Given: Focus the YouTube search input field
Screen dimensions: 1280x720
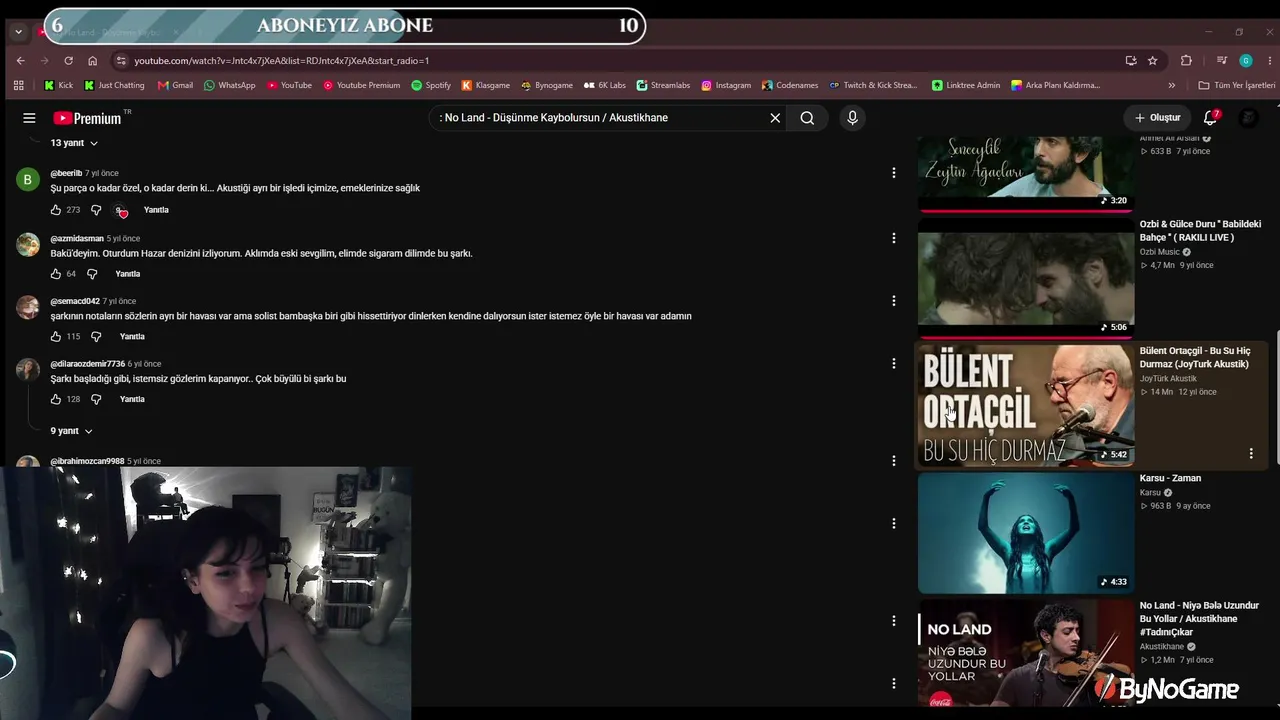Looking at the screenshot, I should [x=600, y=118].
